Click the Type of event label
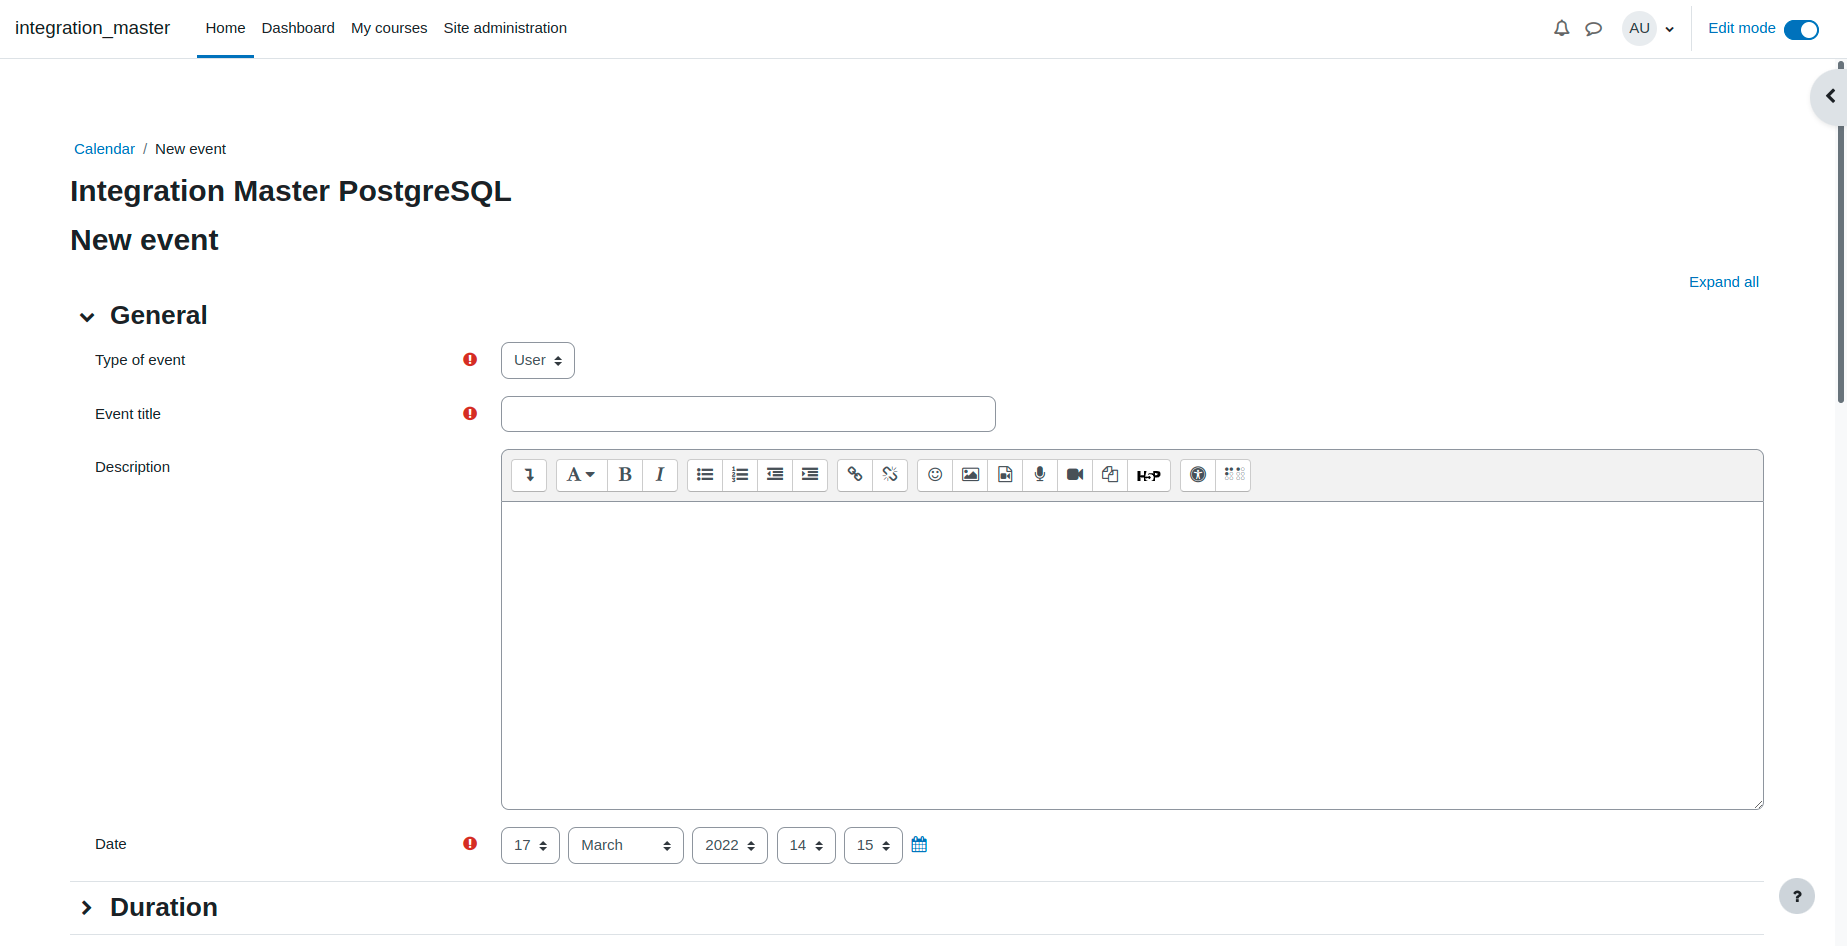The width and height of the screenshot is (1847, 946). (140, 360)
